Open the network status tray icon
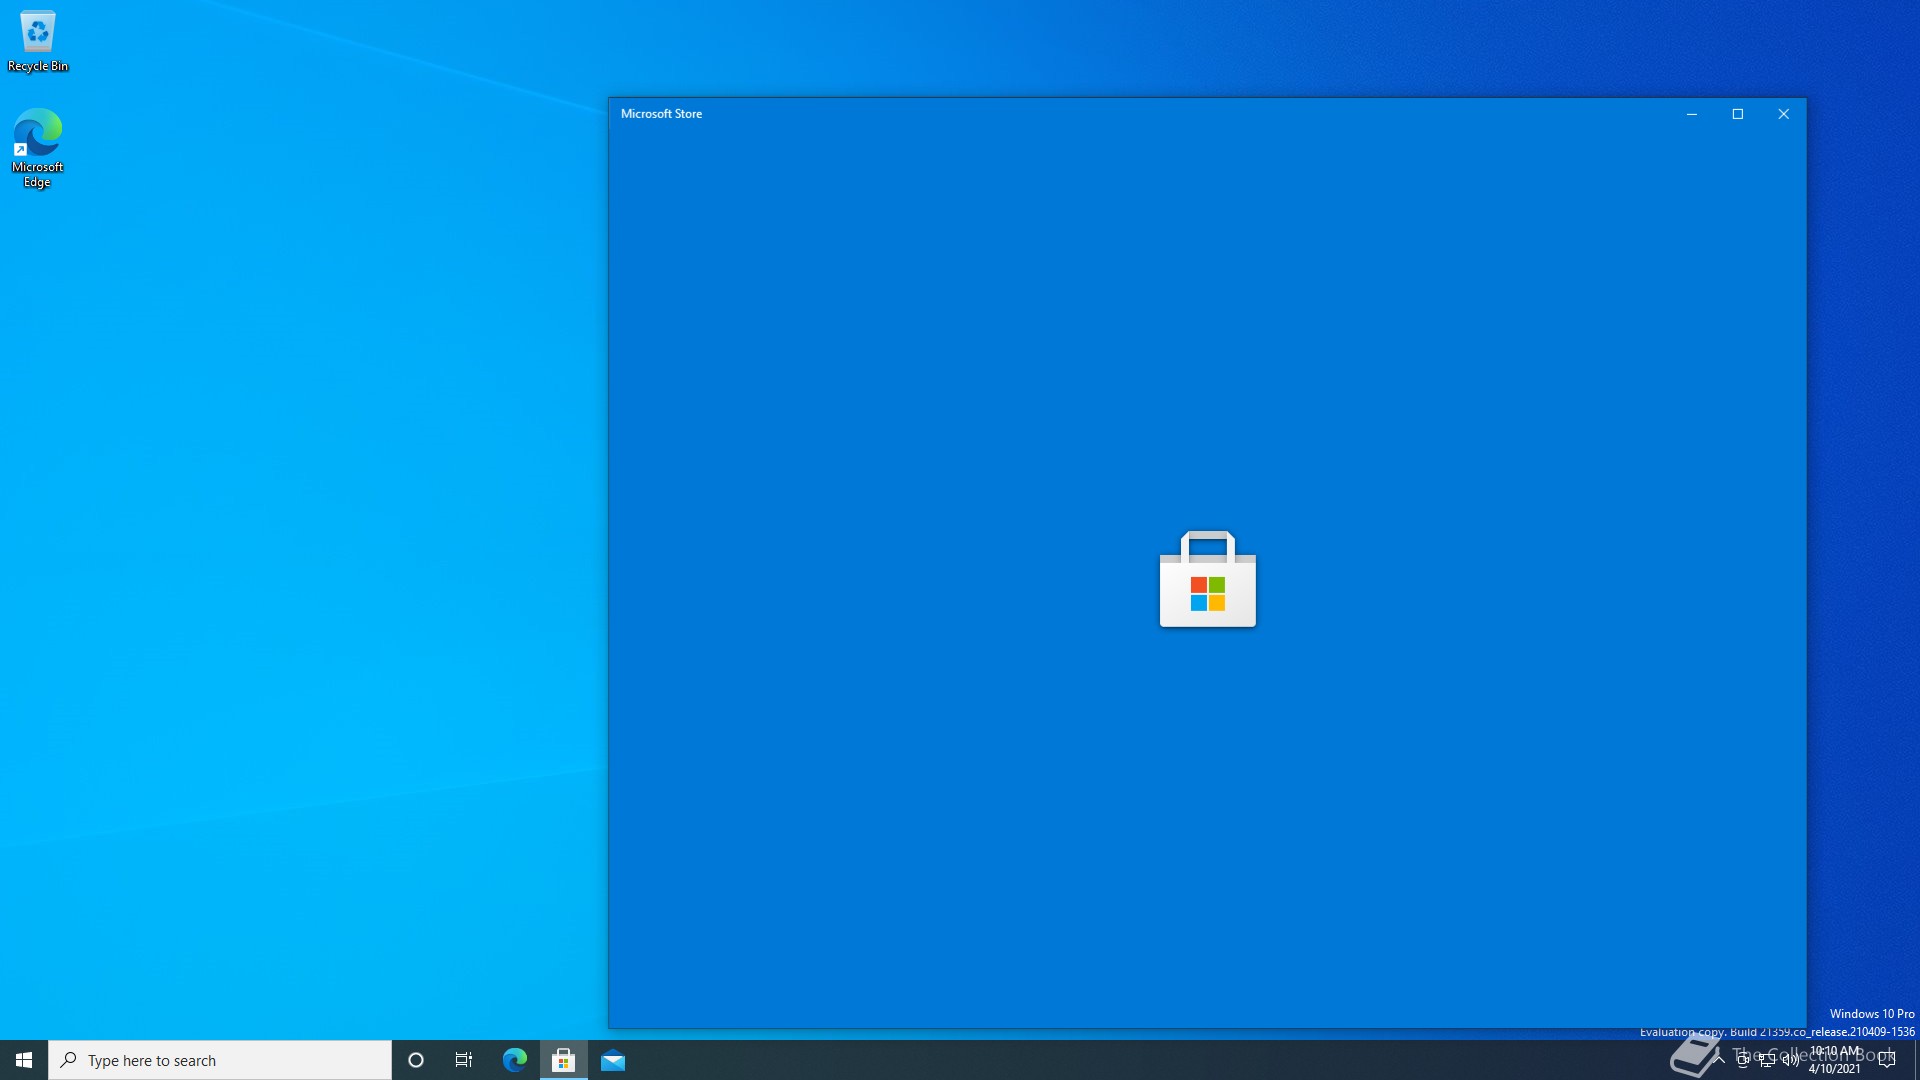 [x=1767, y=1060]
